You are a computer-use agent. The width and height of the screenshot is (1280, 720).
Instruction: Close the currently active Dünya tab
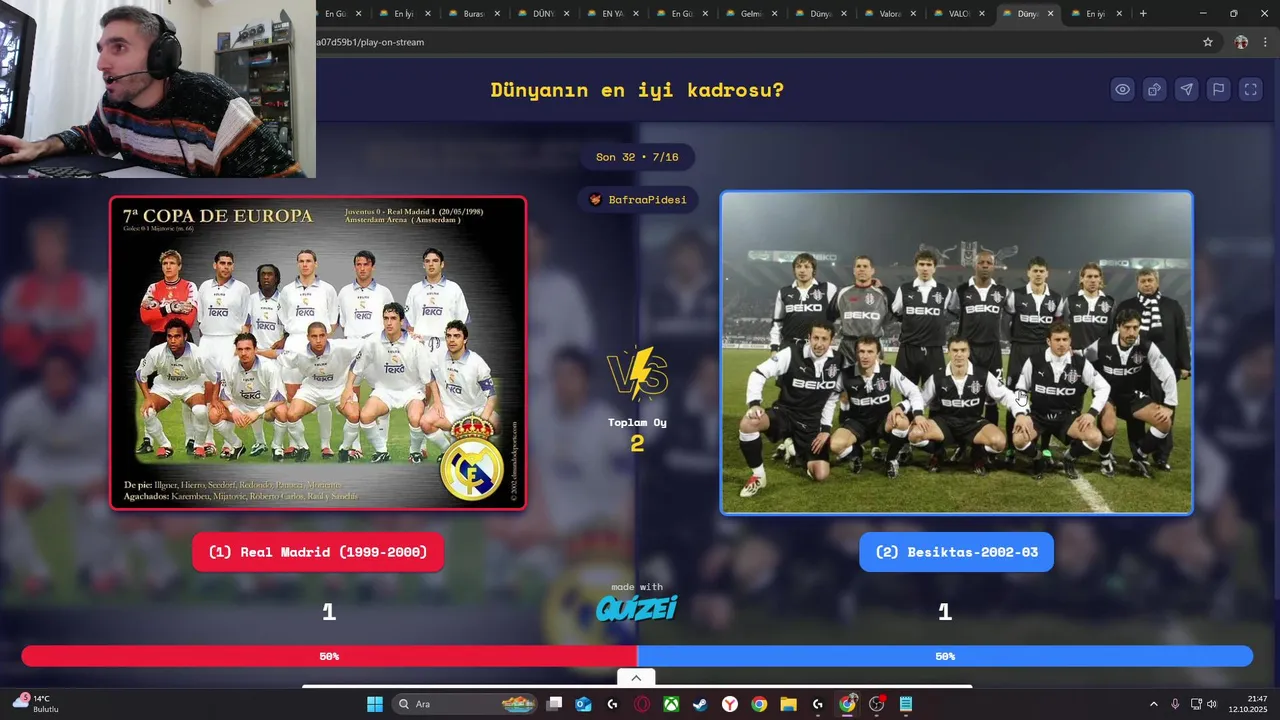point(1050,14)
